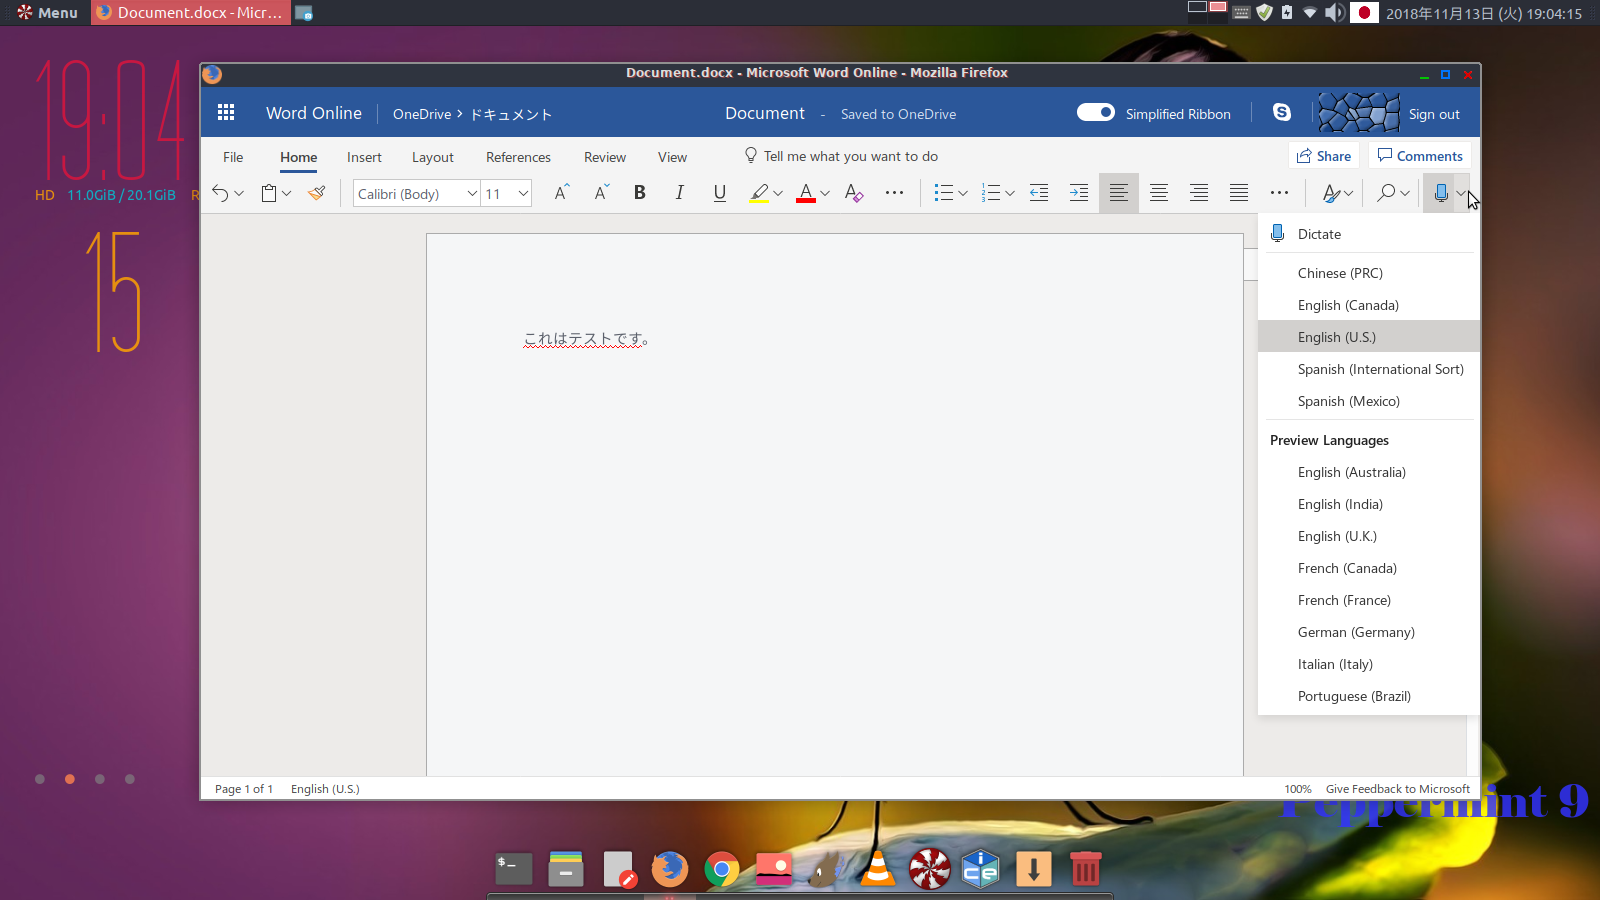
Task: Expand the Paste options arrow
Action: click(287, 193)
